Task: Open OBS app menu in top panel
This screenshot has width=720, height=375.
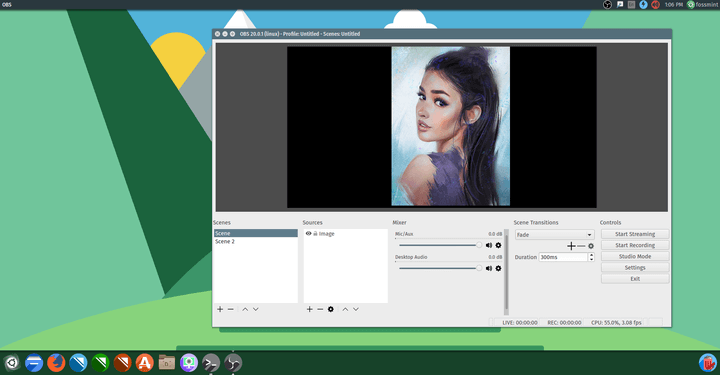Action: pyautogui.click(x=7, y=5)
